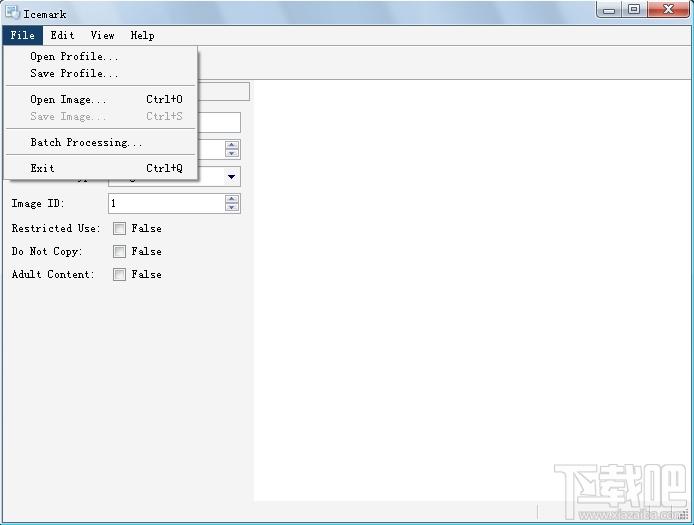The height and width of the screenshot is (525, 694).
Task: Choose Open Profile... from File menu
Action: [x=101, y=57]
